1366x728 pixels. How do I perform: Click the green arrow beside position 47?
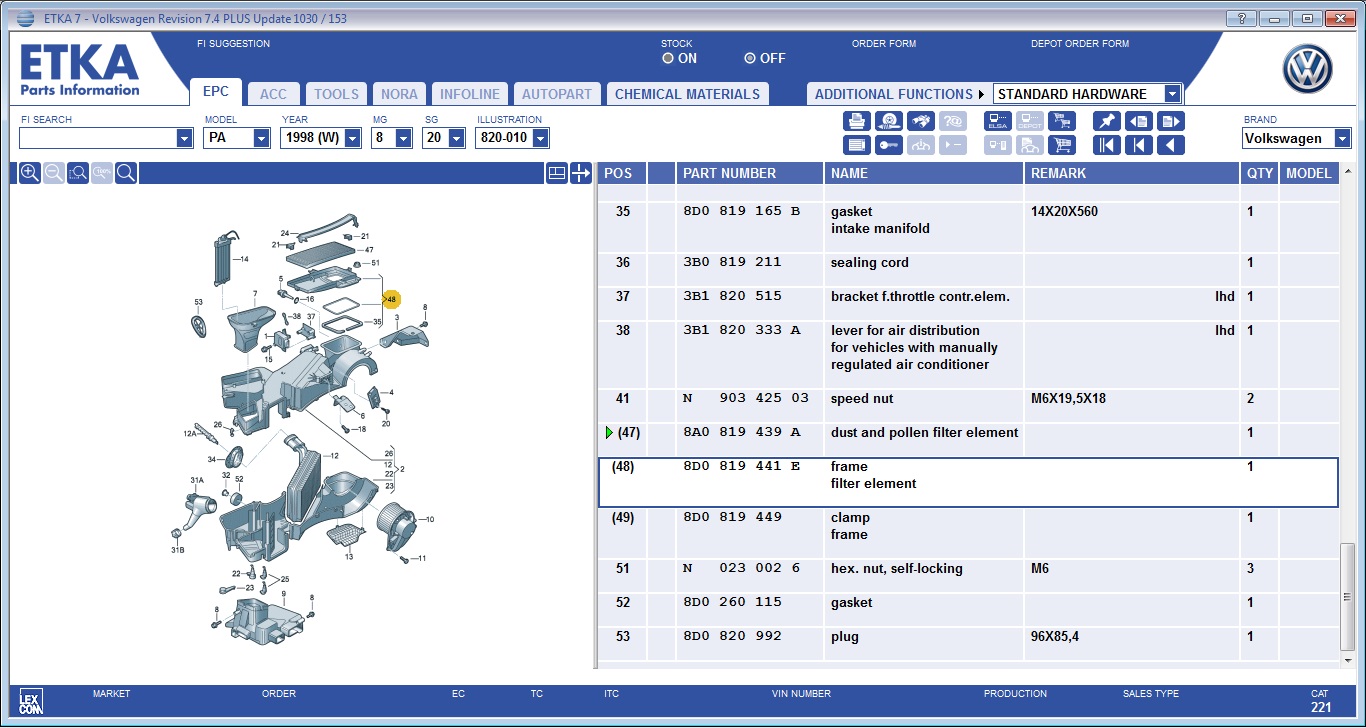click(608, 433)
